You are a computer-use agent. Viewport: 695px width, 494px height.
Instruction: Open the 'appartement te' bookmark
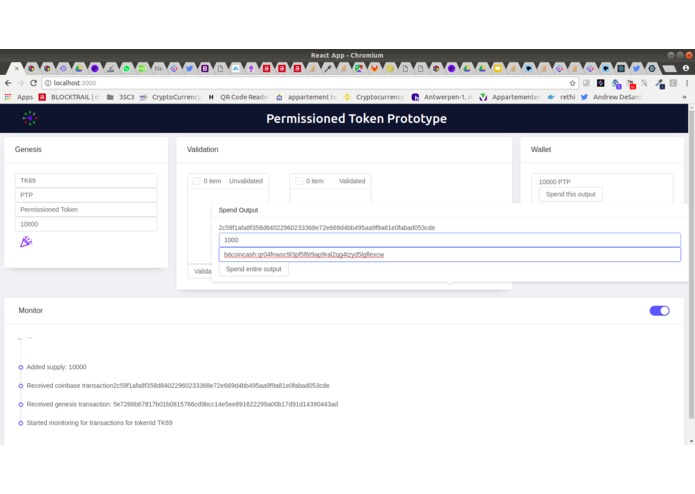point(306,97)
